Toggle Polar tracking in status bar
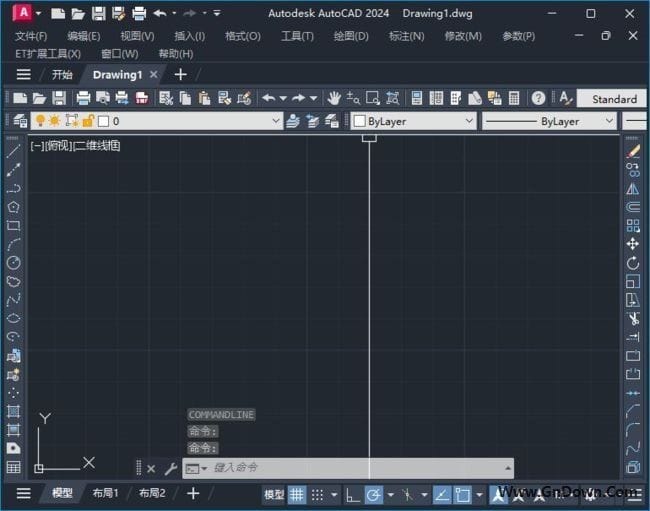 click(374, 494)
